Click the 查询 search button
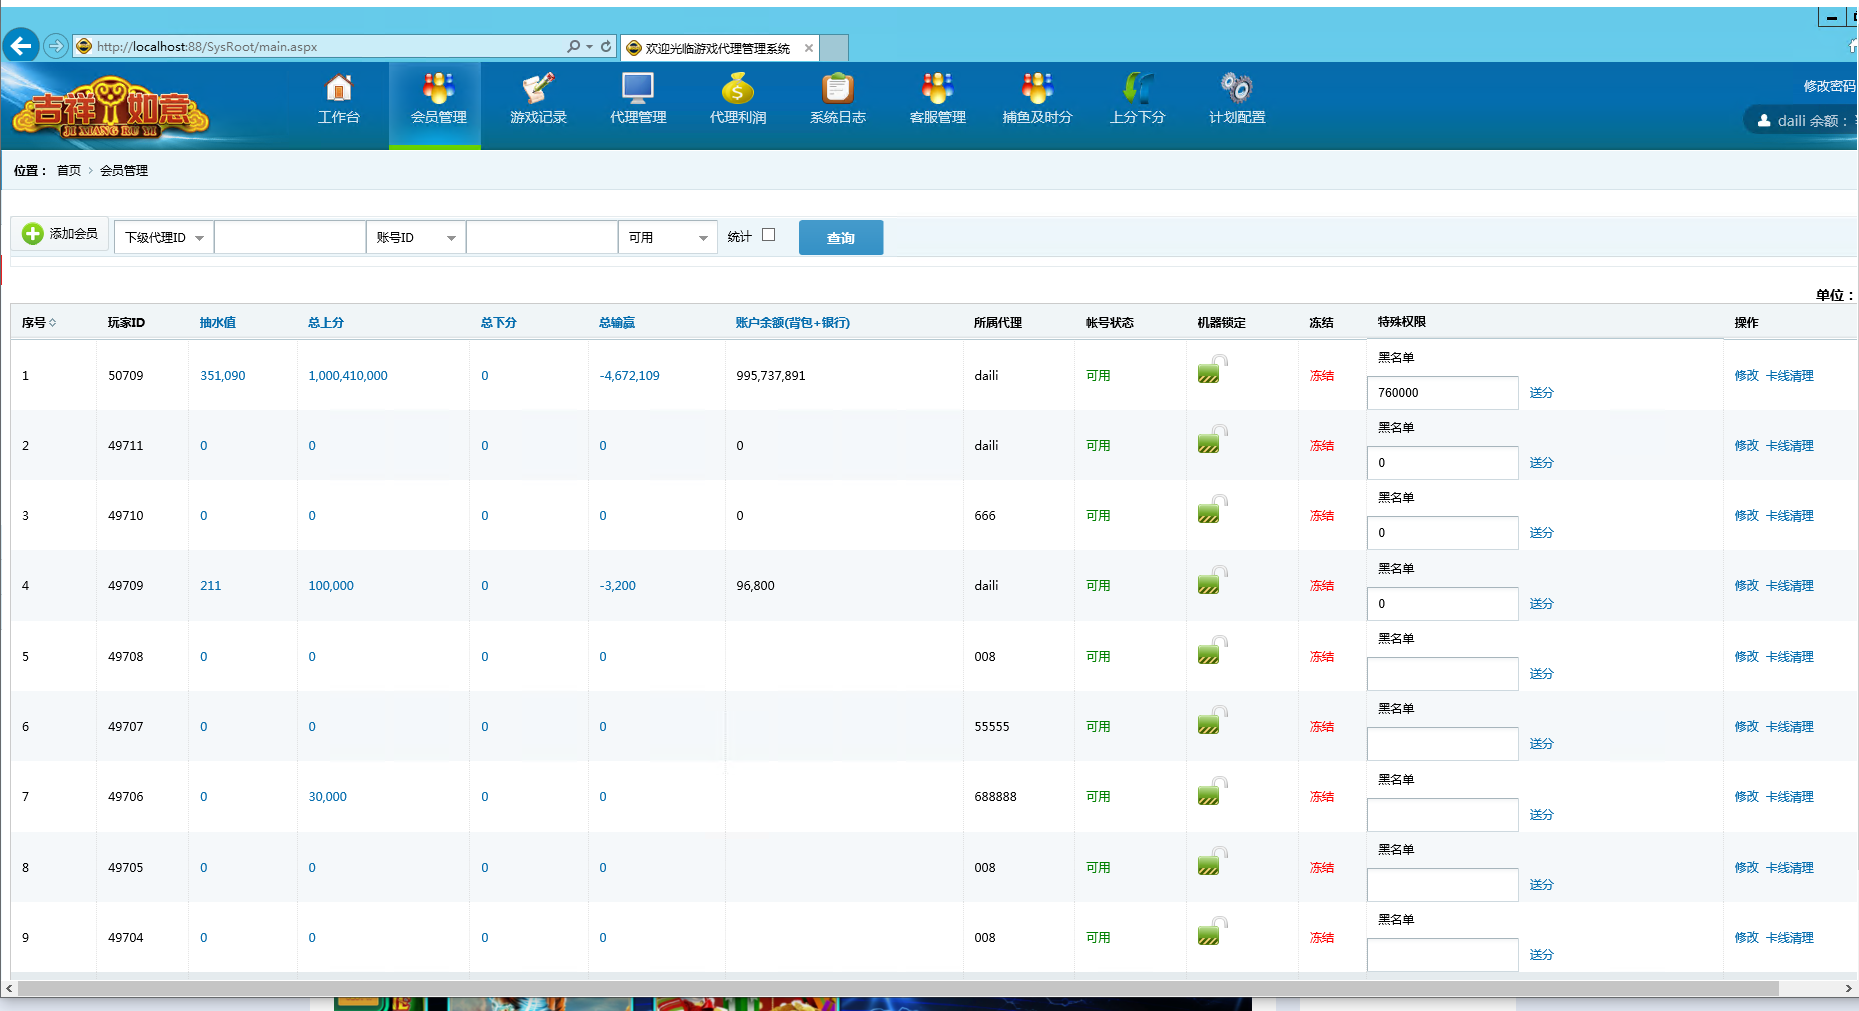This screenshot has width=1859, height=1011. pos(840,238)
